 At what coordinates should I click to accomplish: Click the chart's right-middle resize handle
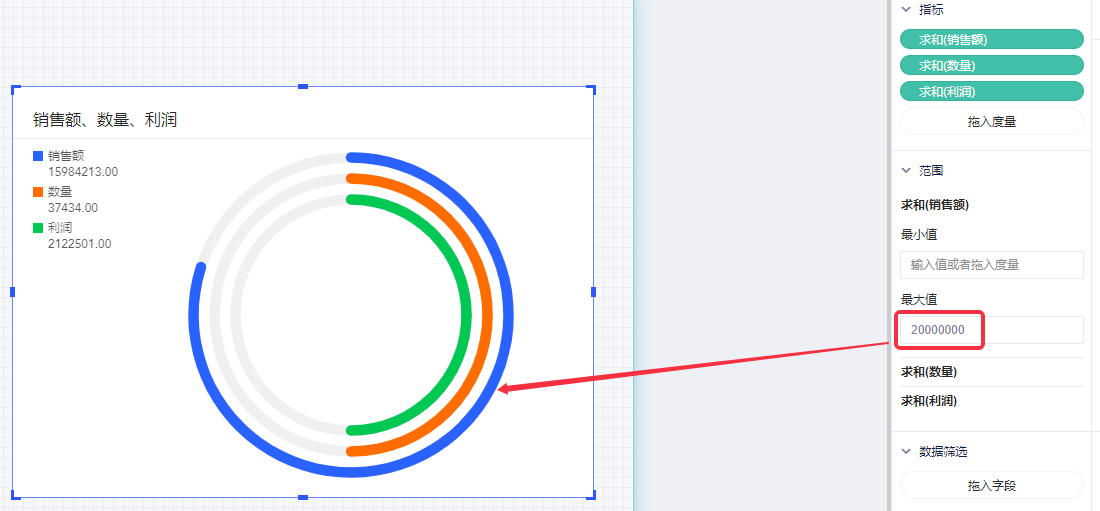coord(593,292)
